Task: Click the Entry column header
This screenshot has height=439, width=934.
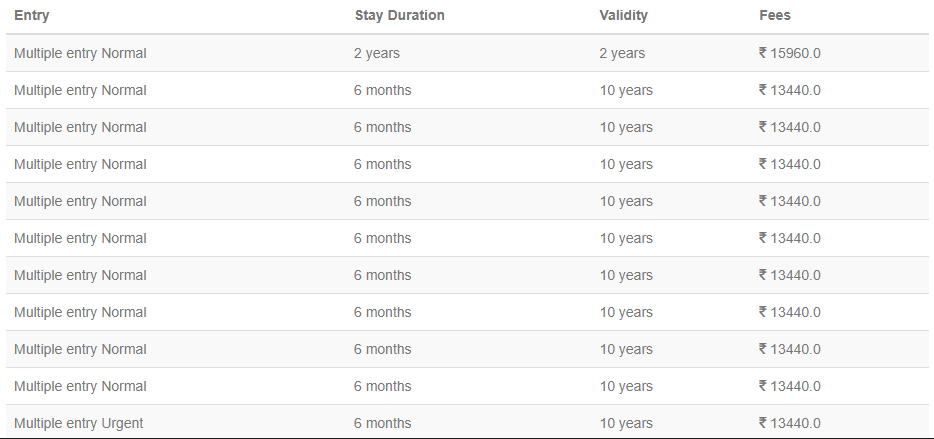Action: click(32, 16)
